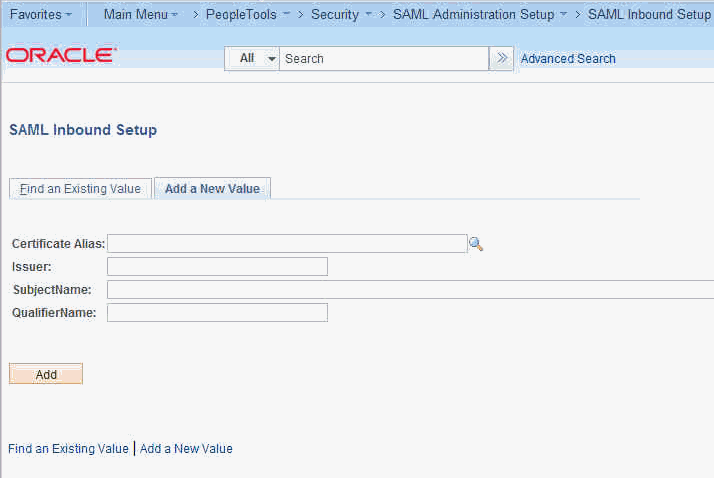The image size is (714, 478).
Task: Open Security breadcrumb menu
Action: point(341,15)
